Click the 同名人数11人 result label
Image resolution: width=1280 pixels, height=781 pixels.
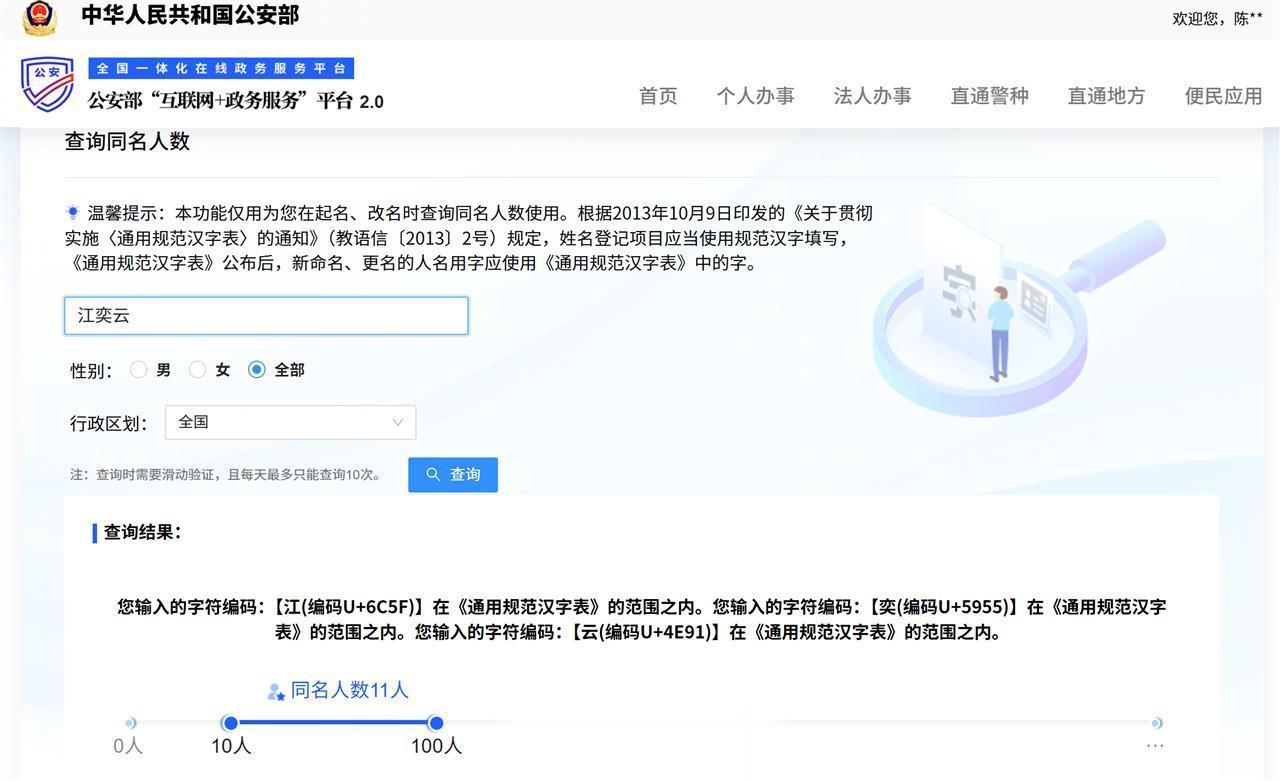pyautogui.click(x=349, y=690)
